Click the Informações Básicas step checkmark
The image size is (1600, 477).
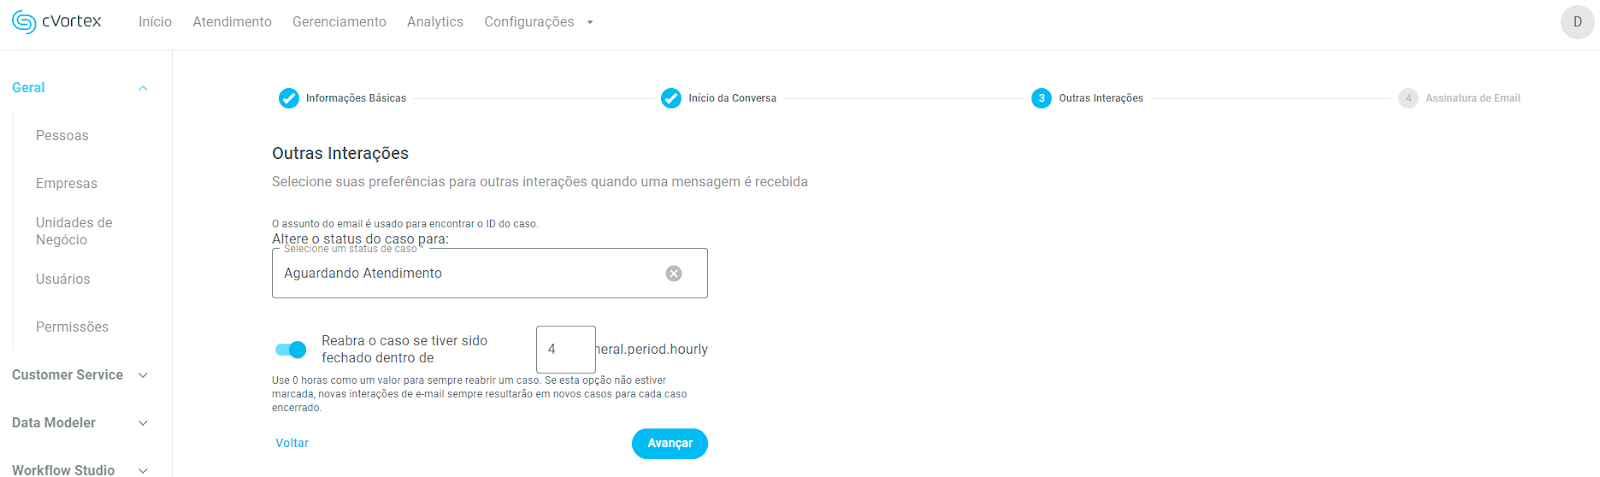(289, 98)
